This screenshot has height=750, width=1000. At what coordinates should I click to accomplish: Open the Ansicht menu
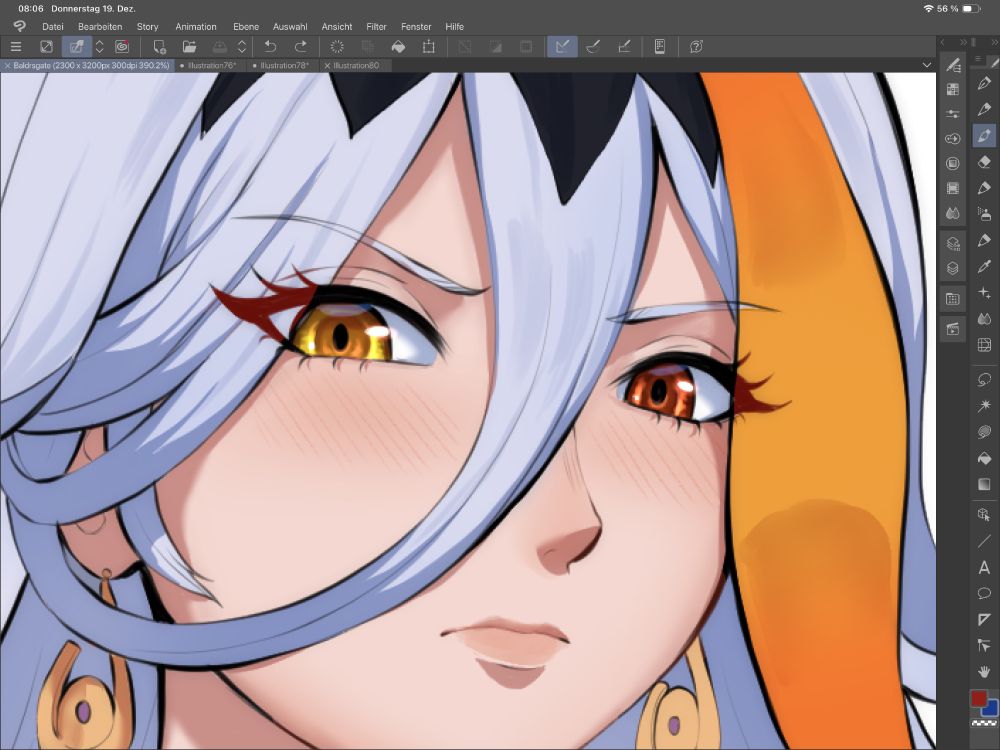point(337,27)
